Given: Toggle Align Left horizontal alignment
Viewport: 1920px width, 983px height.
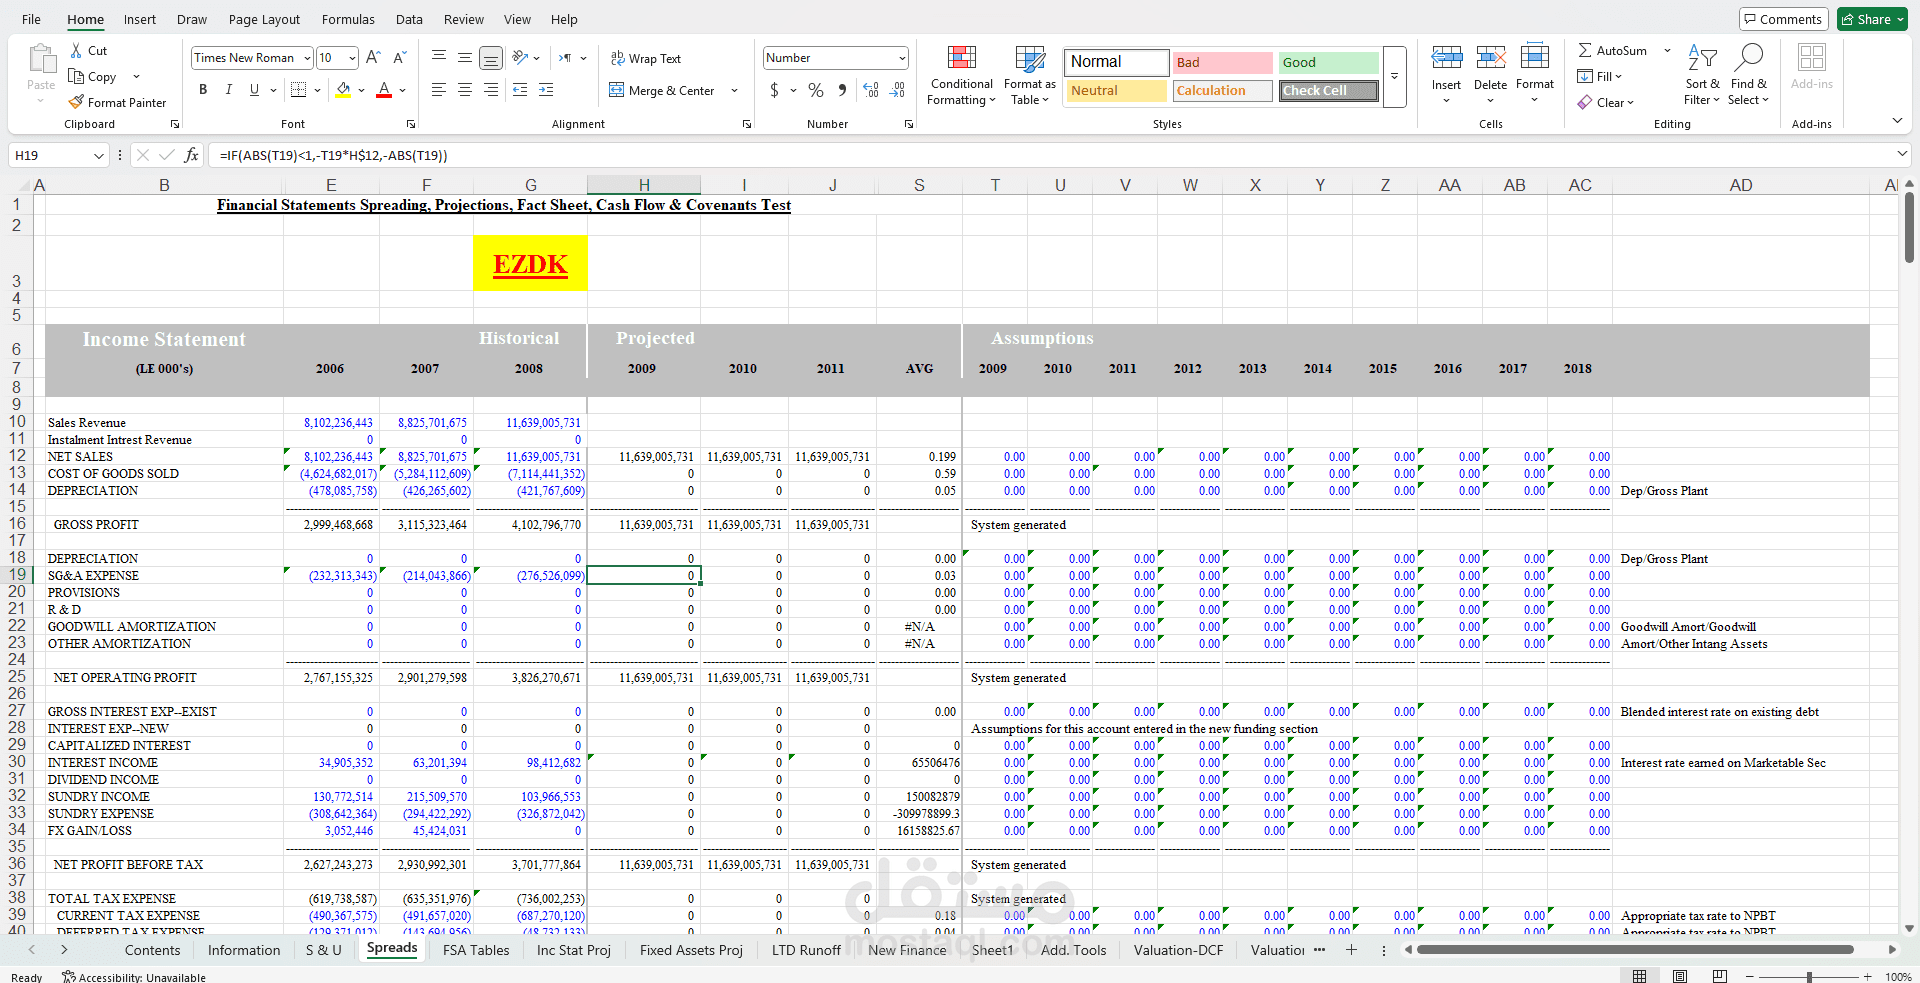Looking at the screenshot, I should pyautogui.click(x=439, y=90).
